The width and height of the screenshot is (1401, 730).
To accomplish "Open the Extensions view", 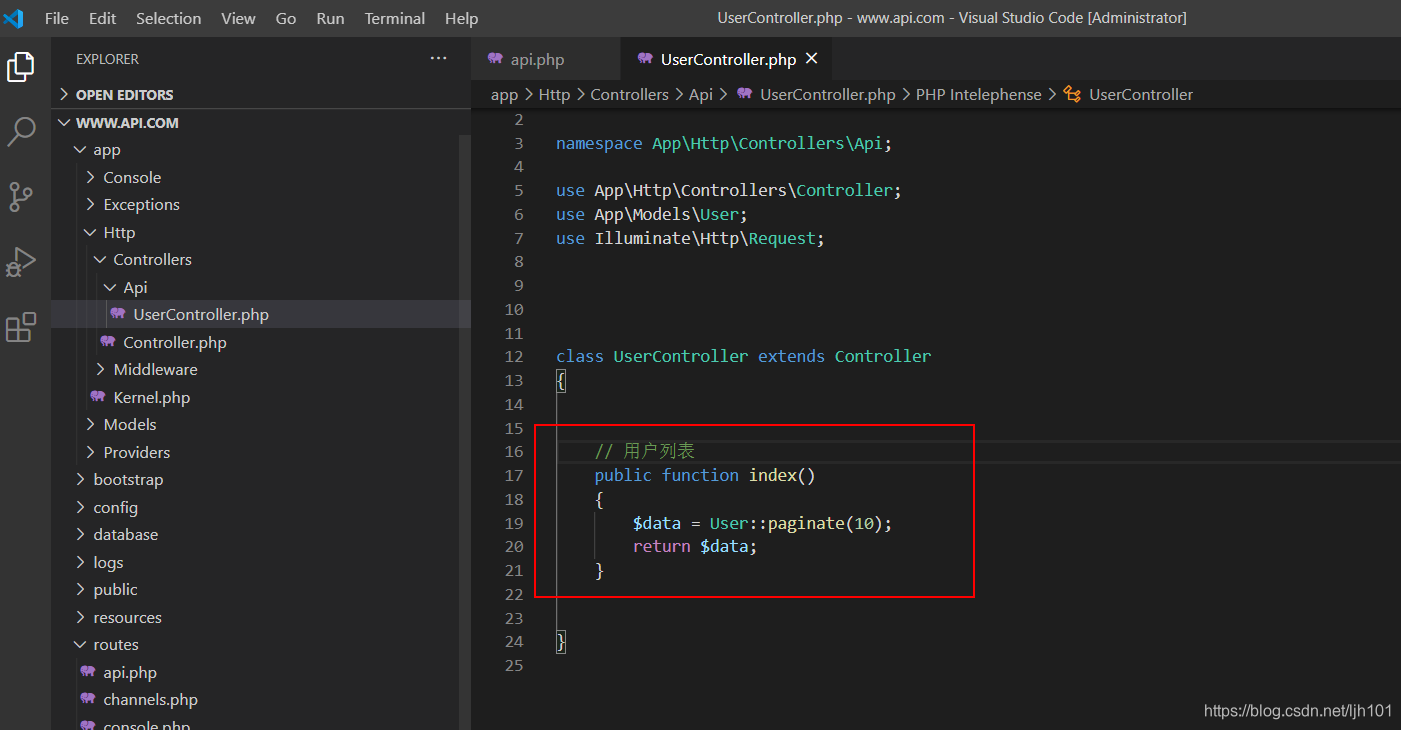I will [21, 327].
